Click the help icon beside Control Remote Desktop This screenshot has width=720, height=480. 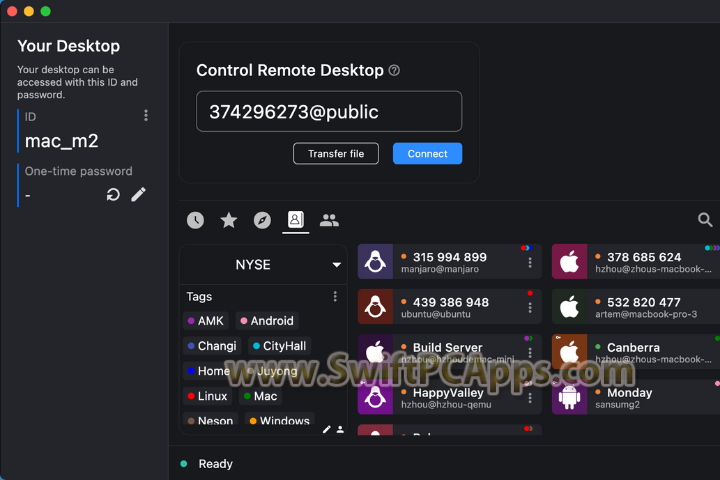tap(394, 70)
